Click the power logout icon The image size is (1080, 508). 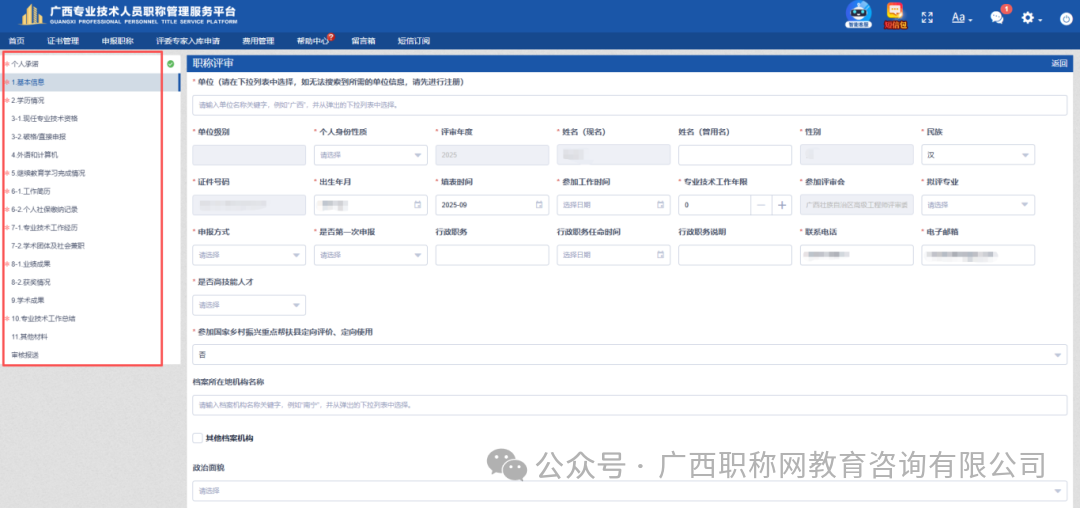point(1064,18)
